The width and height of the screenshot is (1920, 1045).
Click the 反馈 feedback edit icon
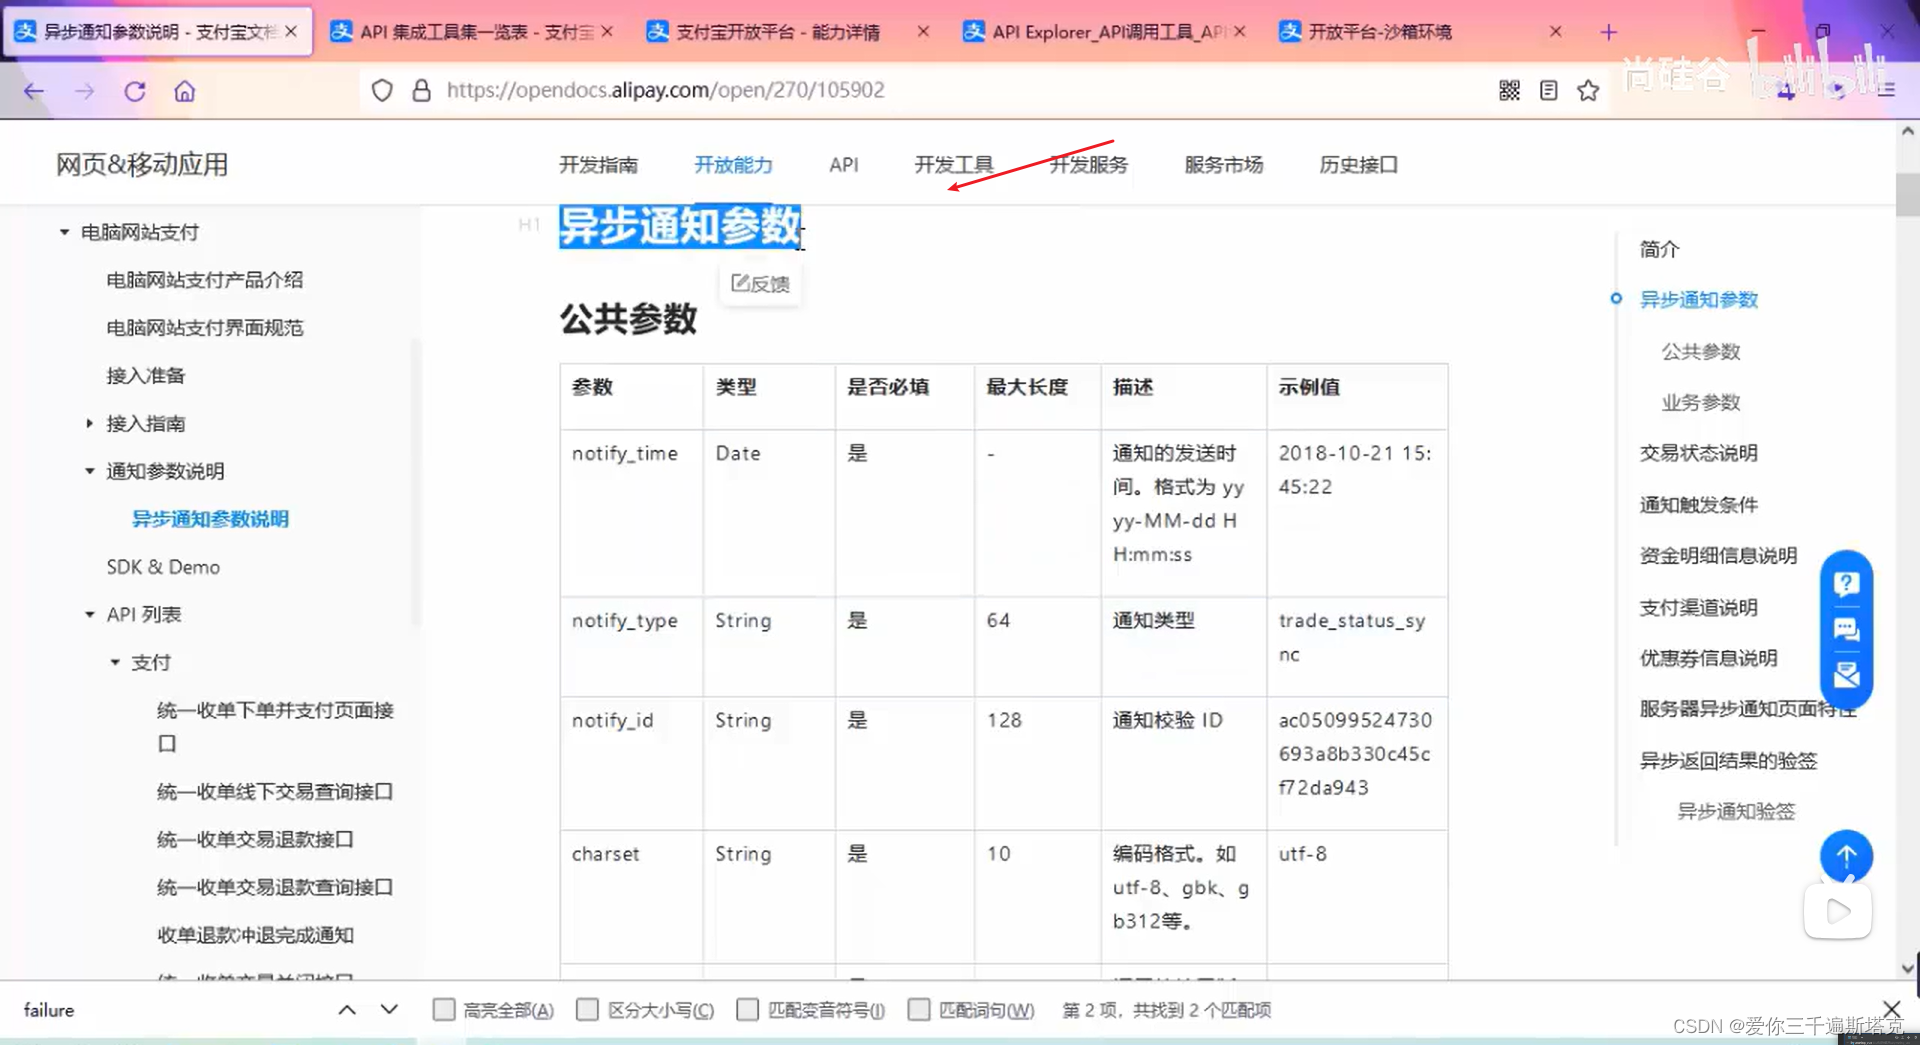760,284
